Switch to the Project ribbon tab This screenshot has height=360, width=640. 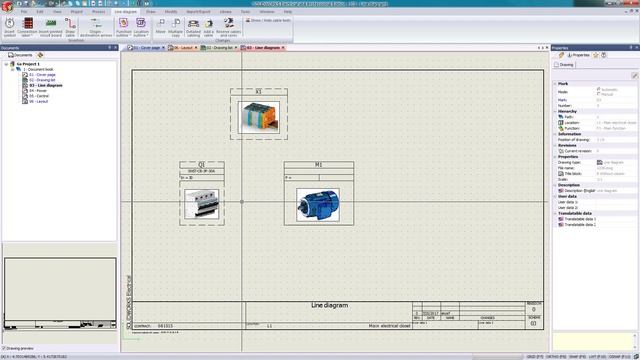[x=76, y=12]
